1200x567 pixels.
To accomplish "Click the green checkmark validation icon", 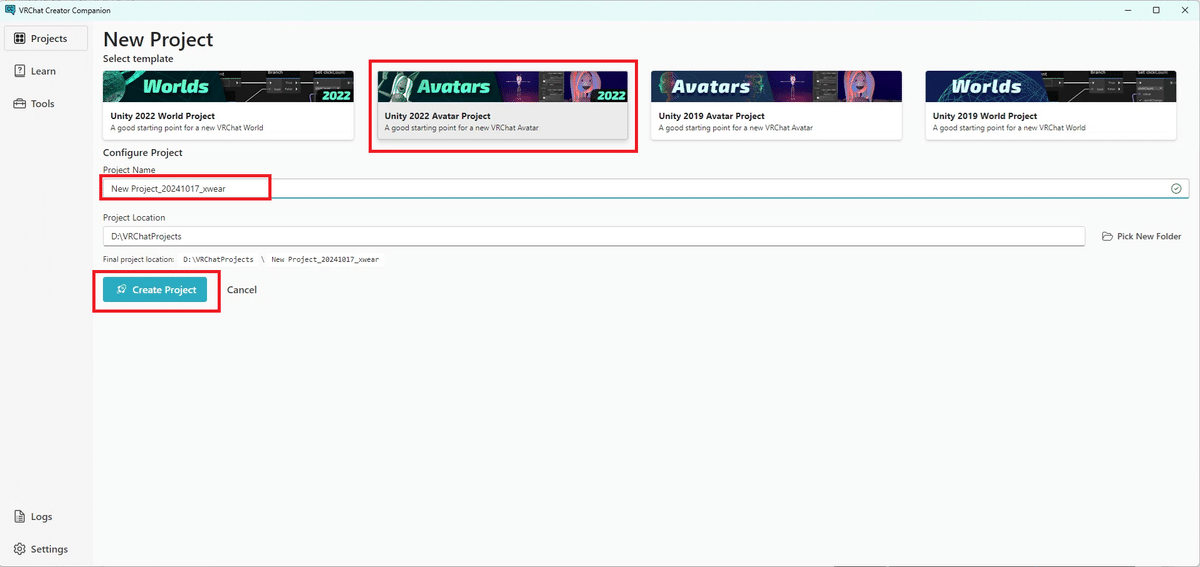I will [x=1176, y=188].
